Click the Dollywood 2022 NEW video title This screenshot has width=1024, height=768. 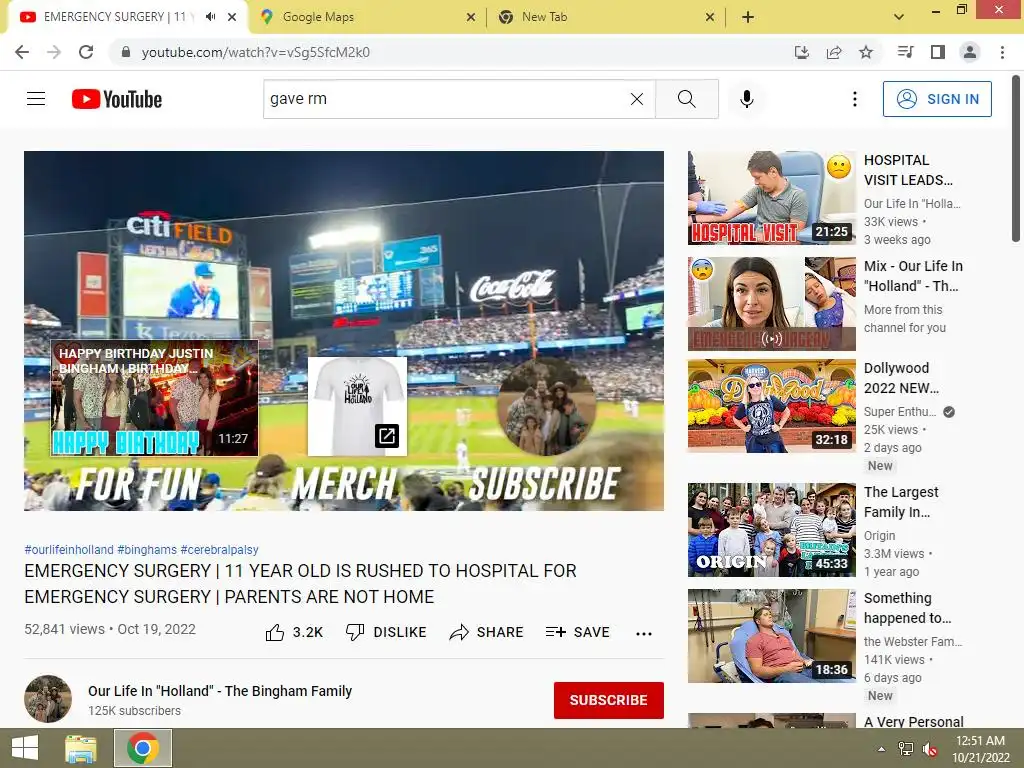(x=901, y=378)
